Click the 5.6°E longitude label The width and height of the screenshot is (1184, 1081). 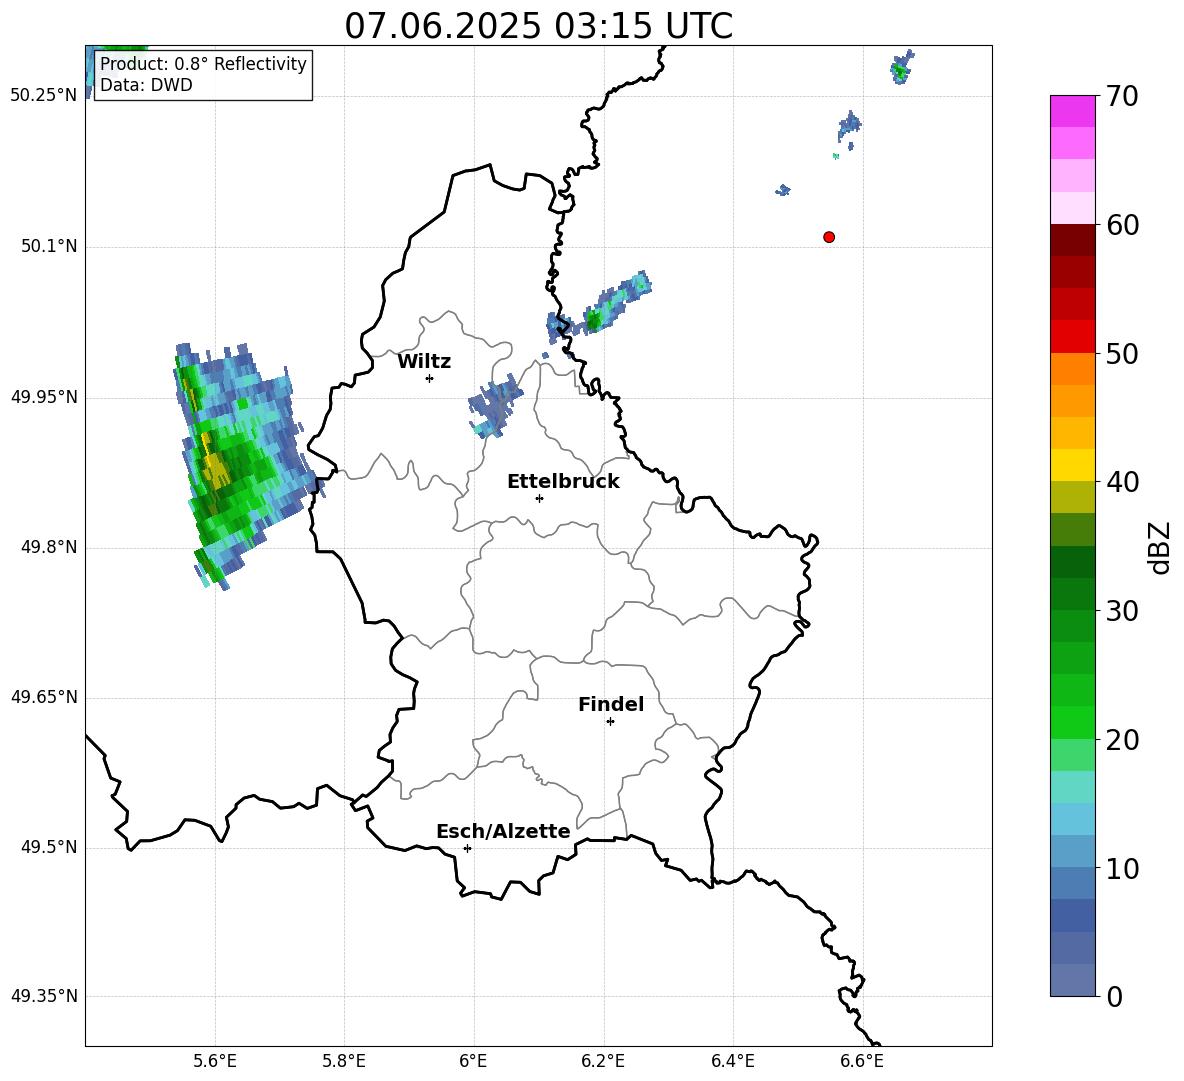[x=214, y=1061]
